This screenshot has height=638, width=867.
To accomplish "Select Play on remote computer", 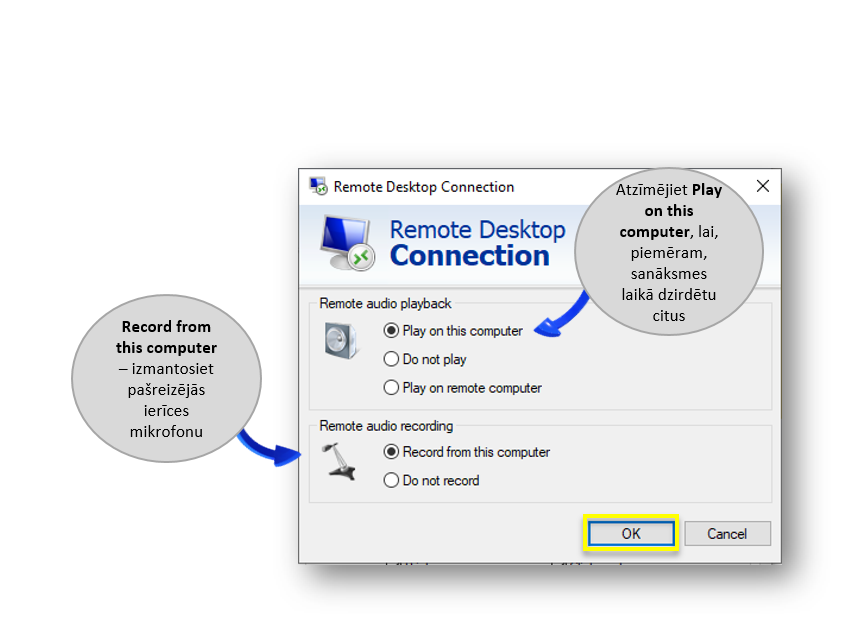I will (391, 388).
